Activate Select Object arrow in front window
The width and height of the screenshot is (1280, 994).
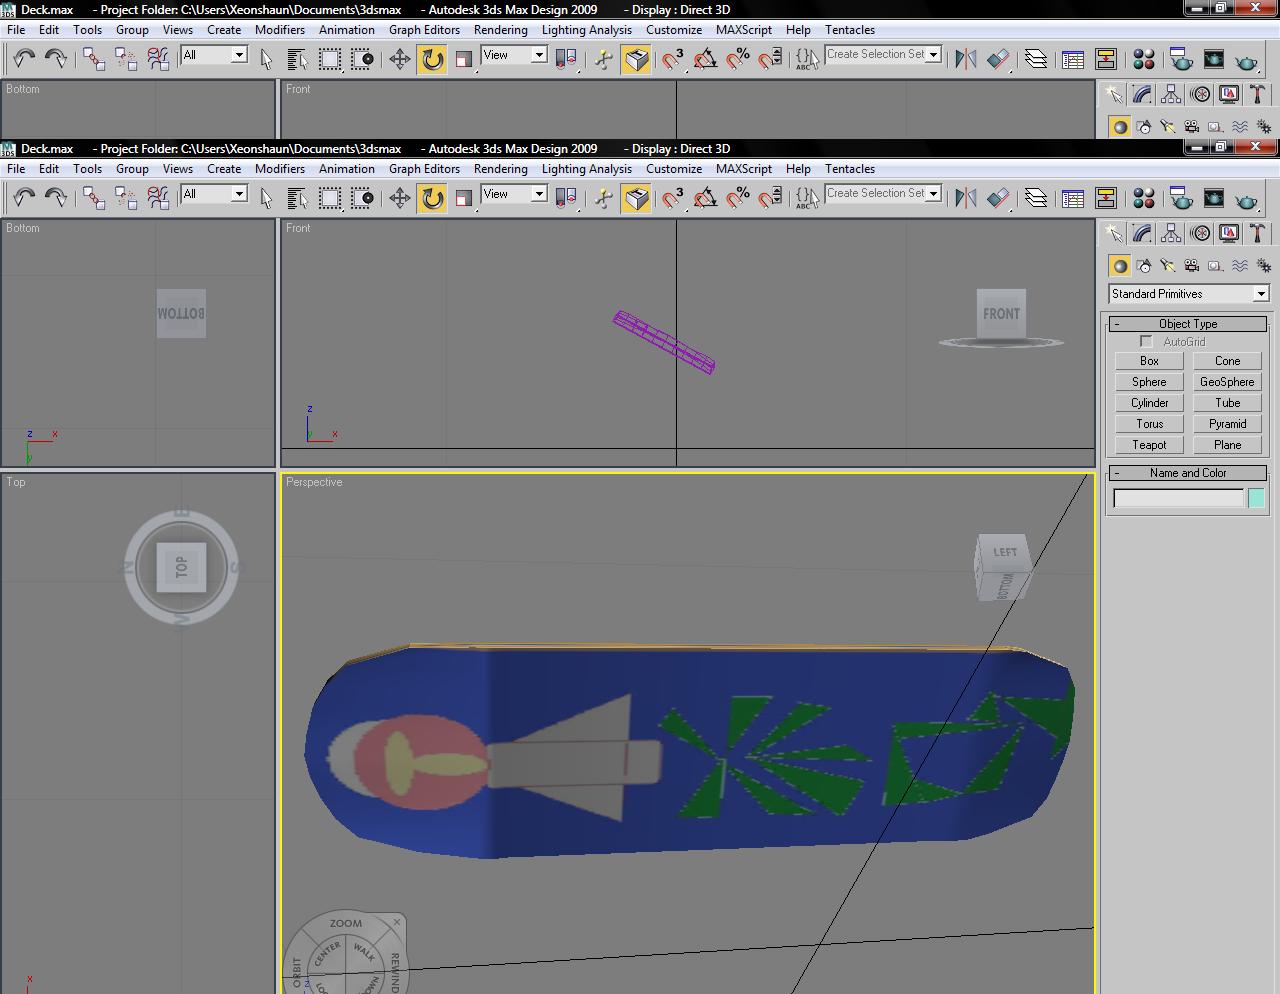pyautogui.click(x=266, y=198)
